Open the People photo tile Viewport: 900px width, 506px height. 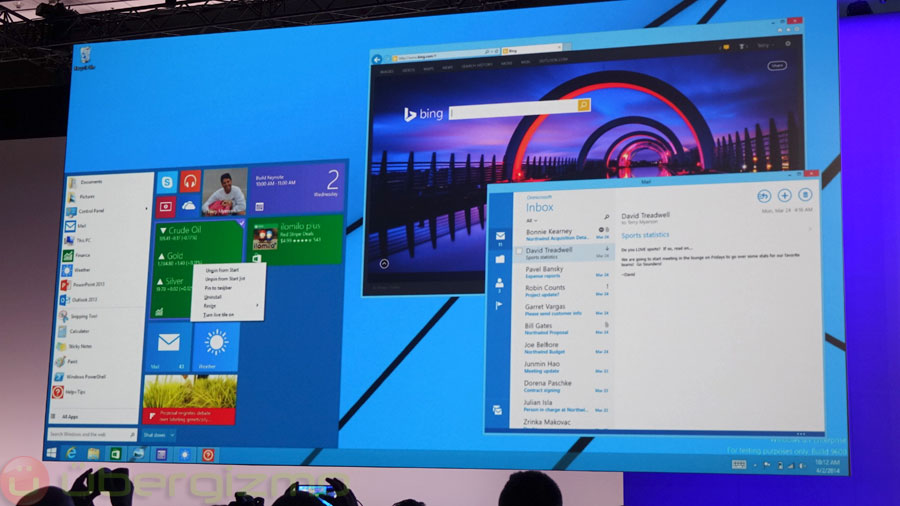tap(224, 192)
